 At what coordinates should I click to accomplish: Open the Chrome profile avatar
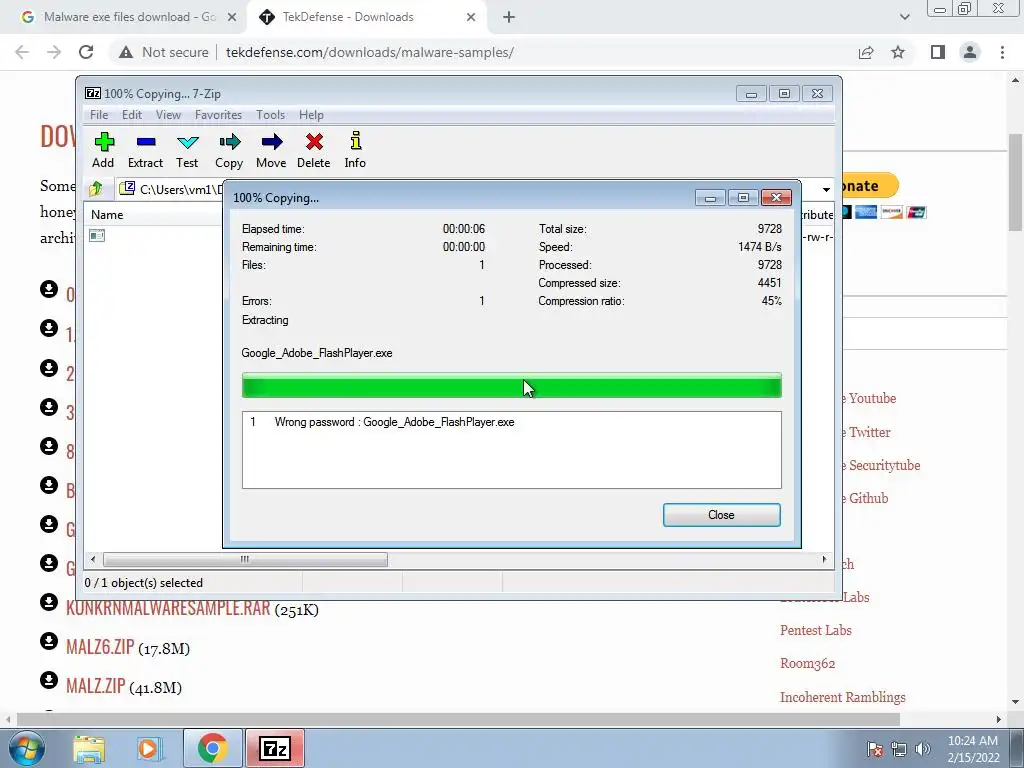coord(970,52)
